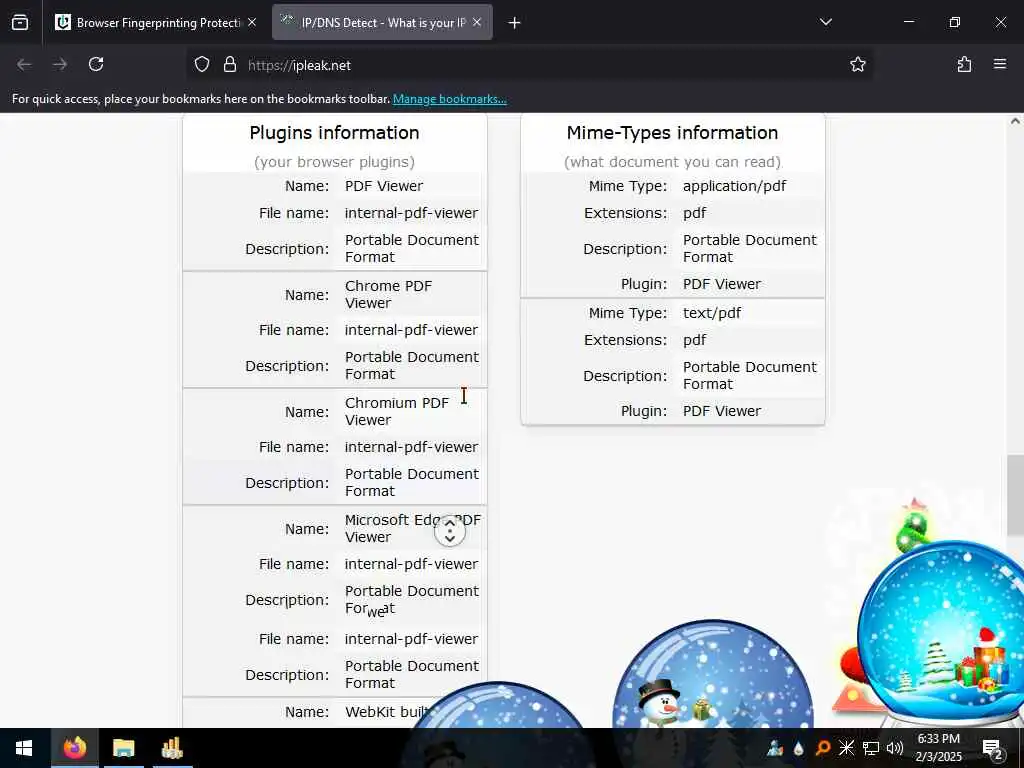Click the Manage bookmarks link
The image size is (1024, 768).
coord(449,99)
